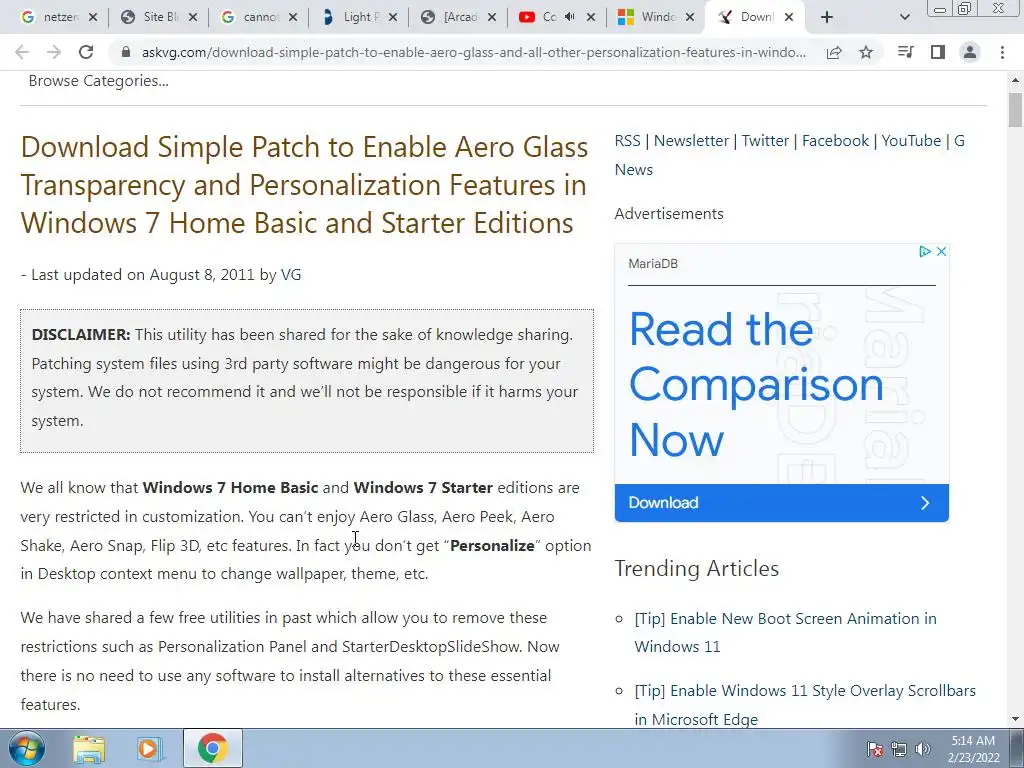Click the article title heading
The width and height of the screenshot is (1024, 768).
[x=304, y=185]
